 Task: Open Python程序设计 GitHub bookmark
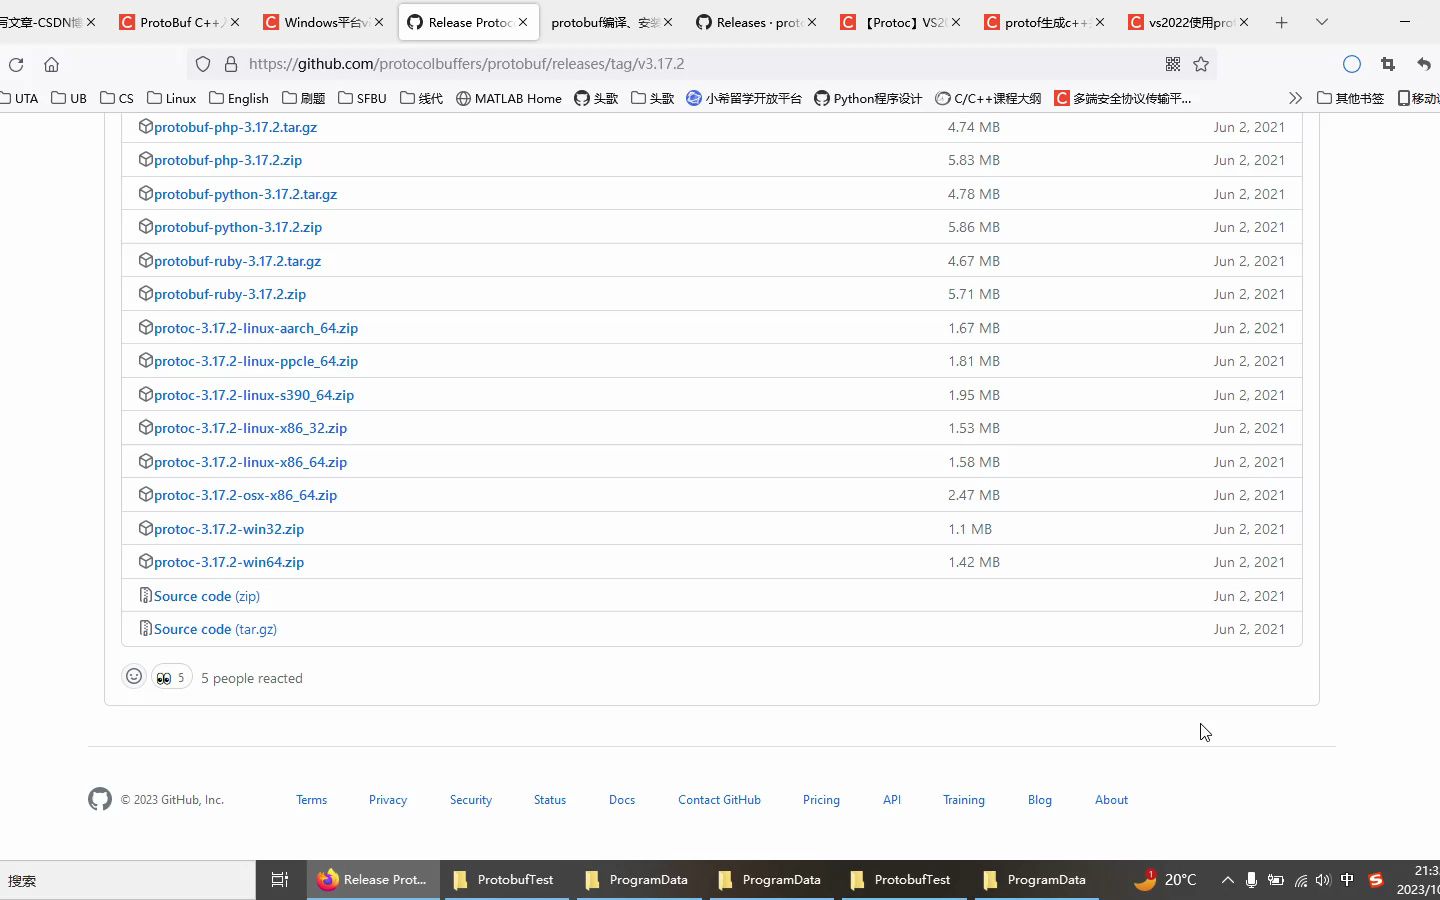point(868,98)
